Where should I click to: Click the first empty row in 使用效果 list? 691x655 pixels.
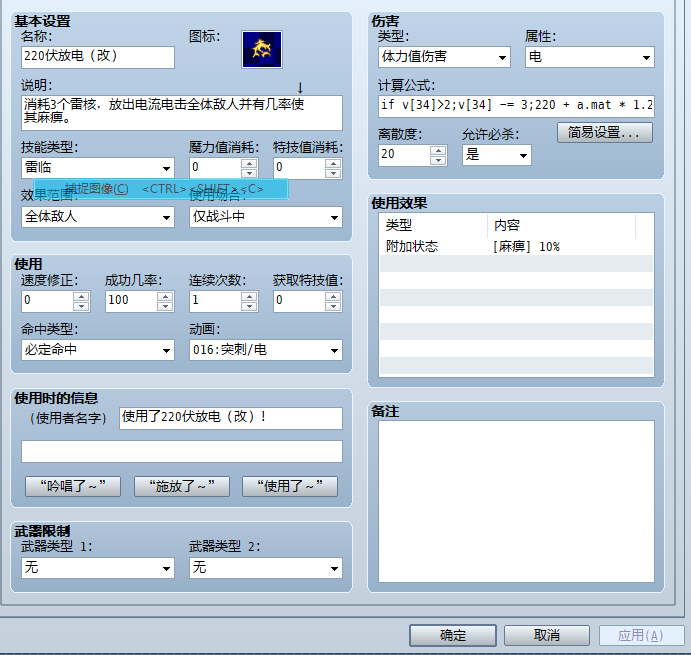516,264
